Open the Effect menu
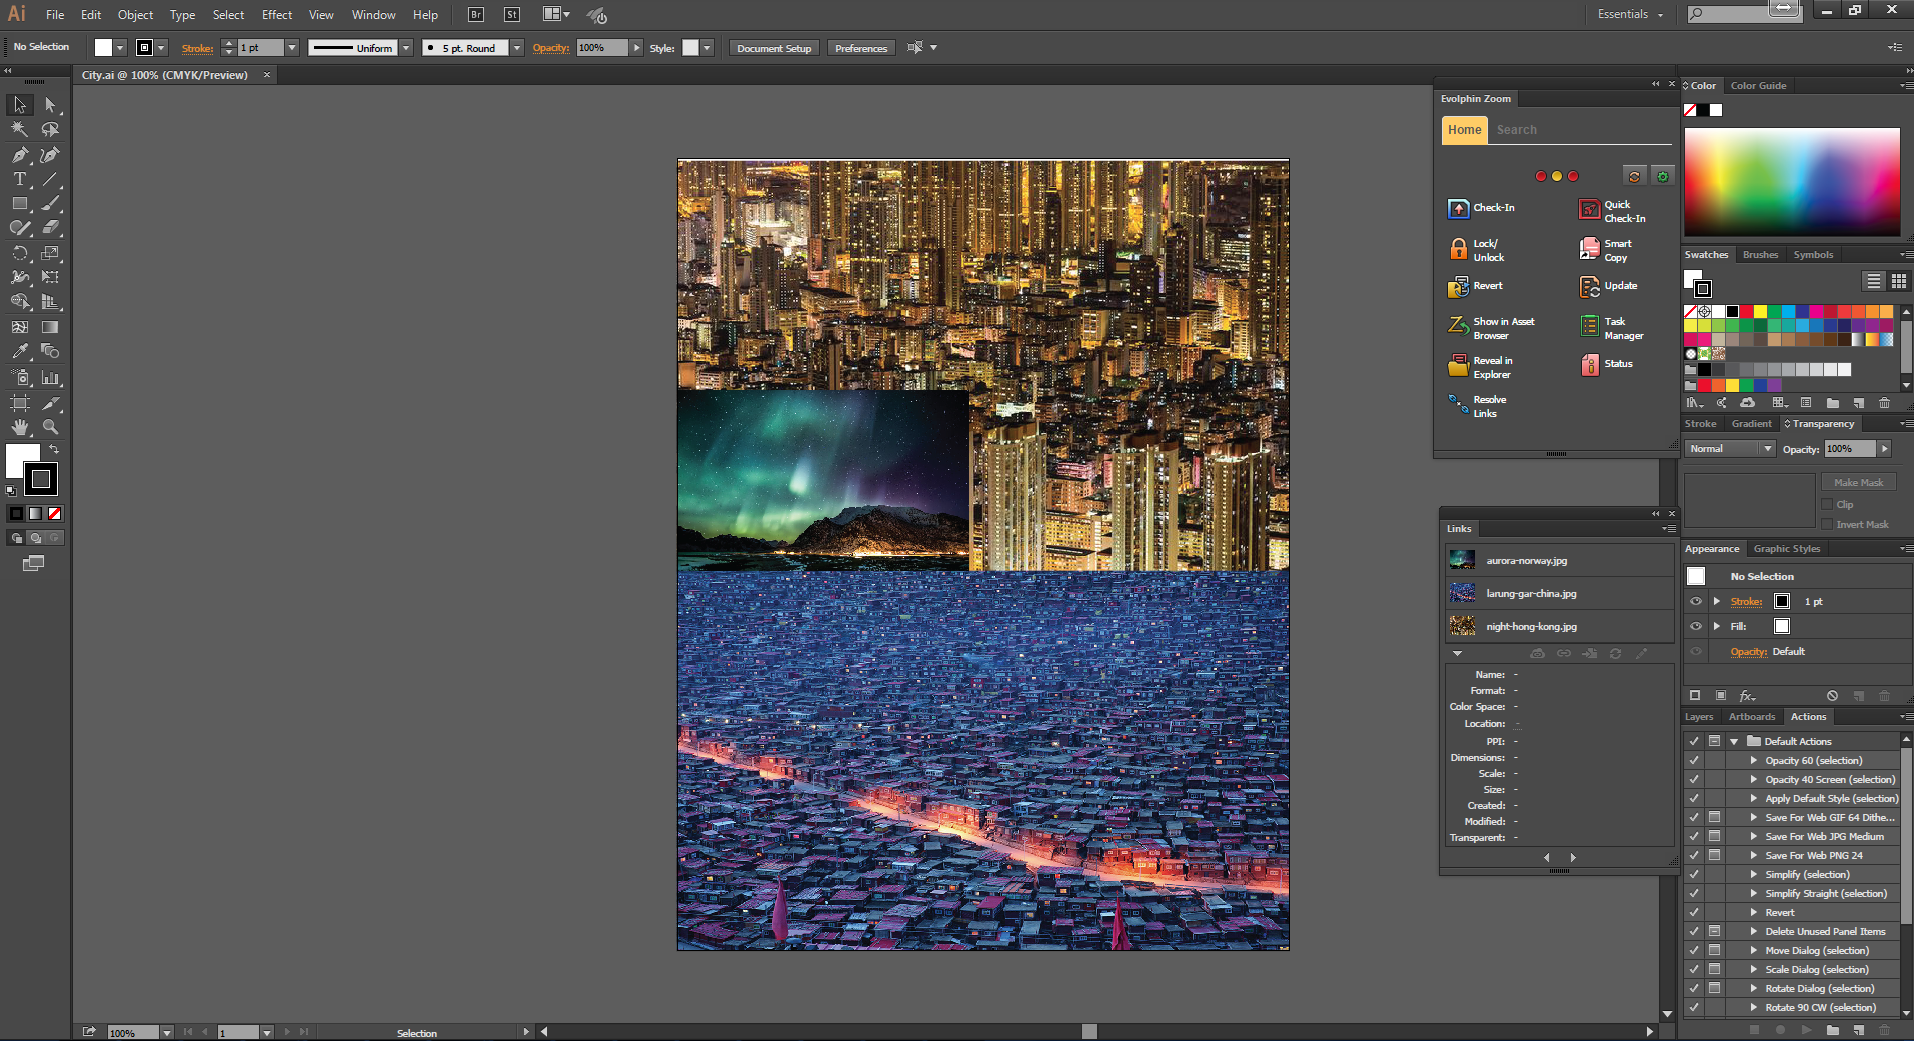The width and height of the screenshot is (1914, 1041). pos(277,15)
